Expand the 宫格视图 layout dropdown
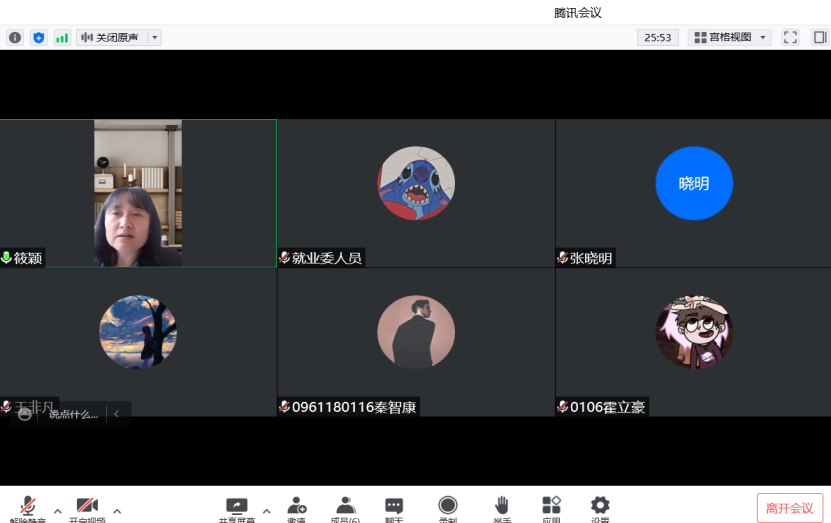This screenshot has height=523, width=831. (x=729, y=37)
